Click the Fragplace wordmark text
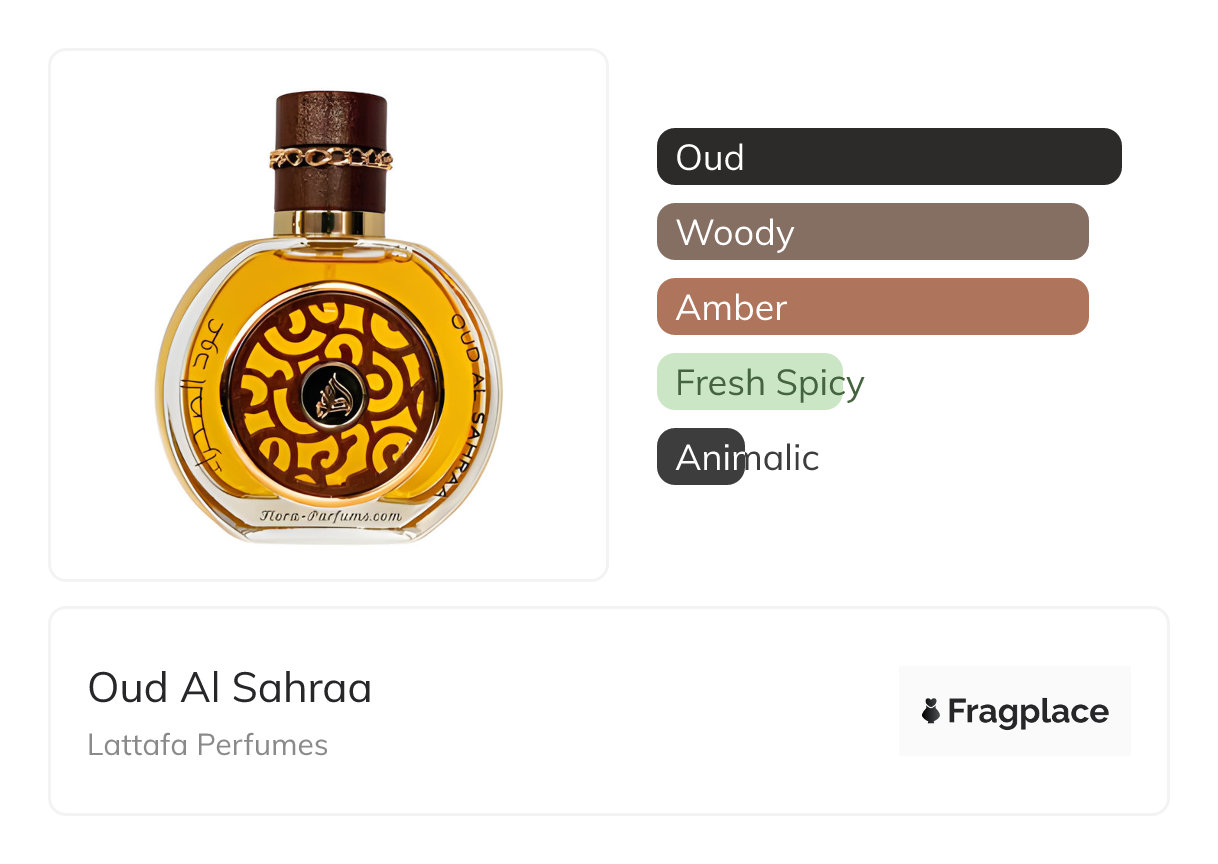Screen dimensions: 1218x864 pos(1028,712)
